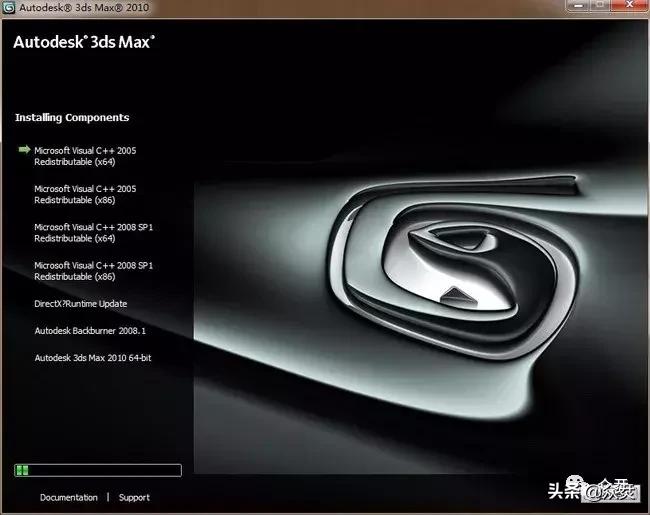This screenshot has width=650, height=515.
Task: Close the 3ds Max installer window
Action: 629,5
